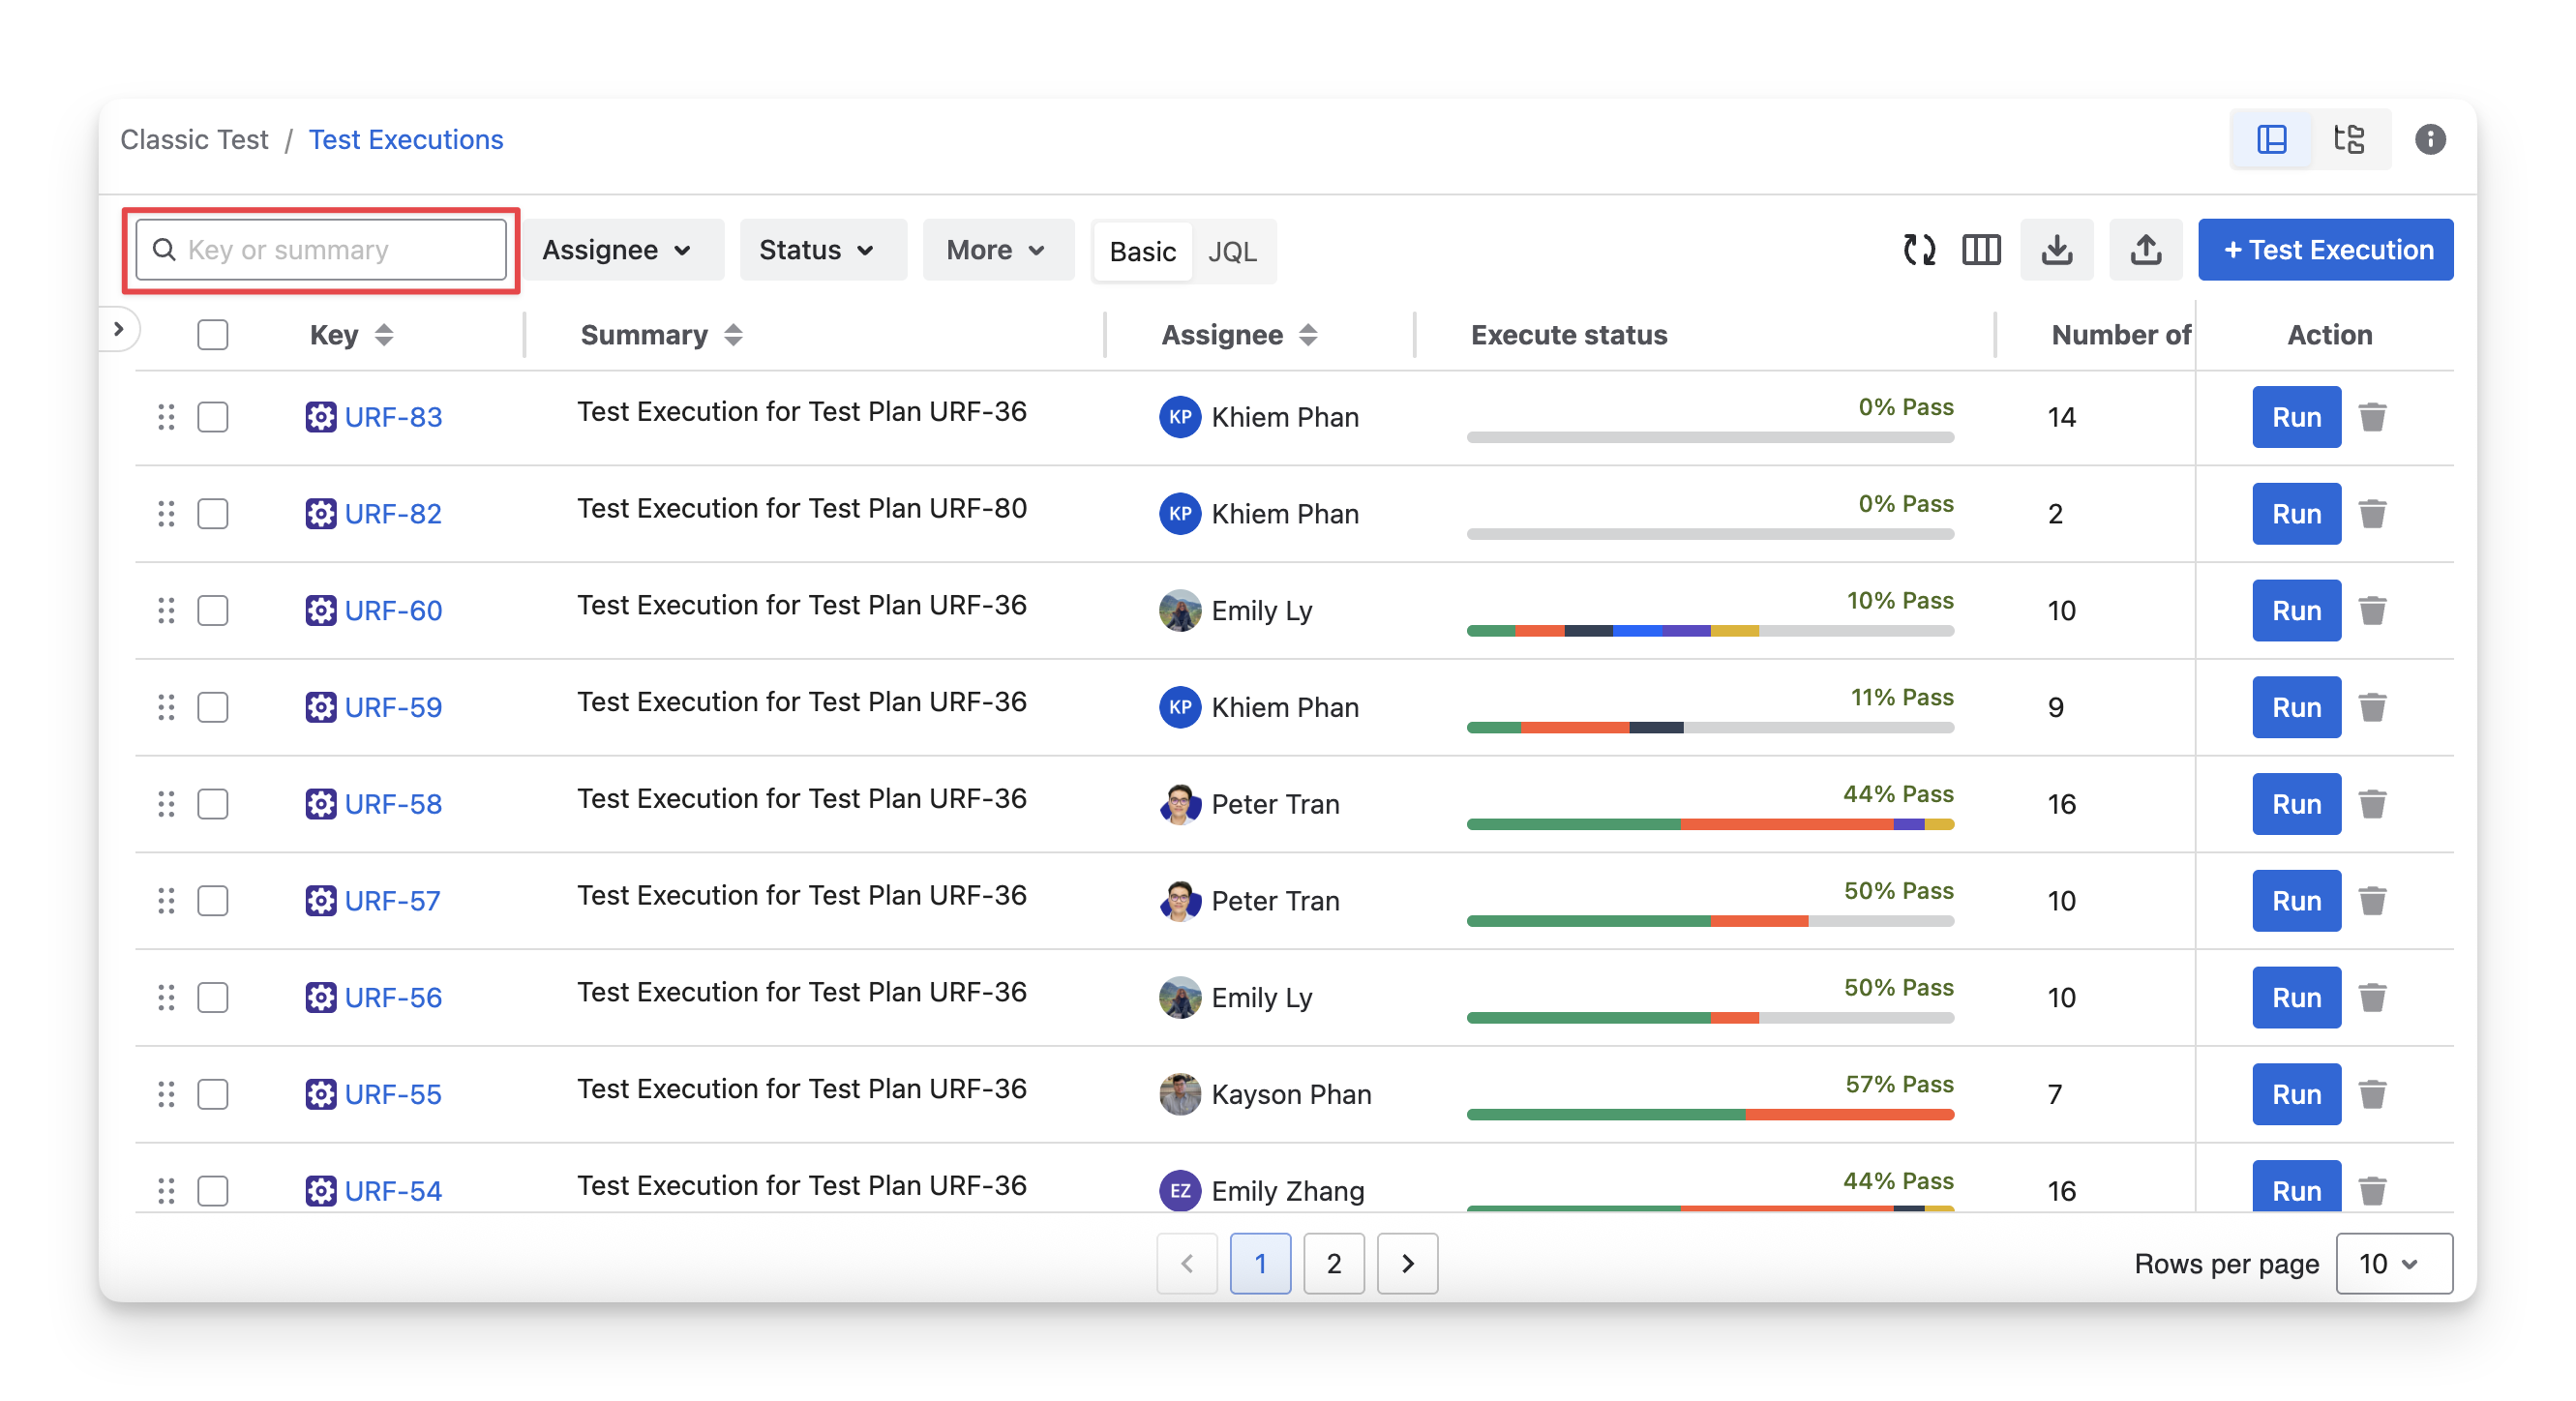
Task: Open the info icon in header
Action: point(2430,139)
